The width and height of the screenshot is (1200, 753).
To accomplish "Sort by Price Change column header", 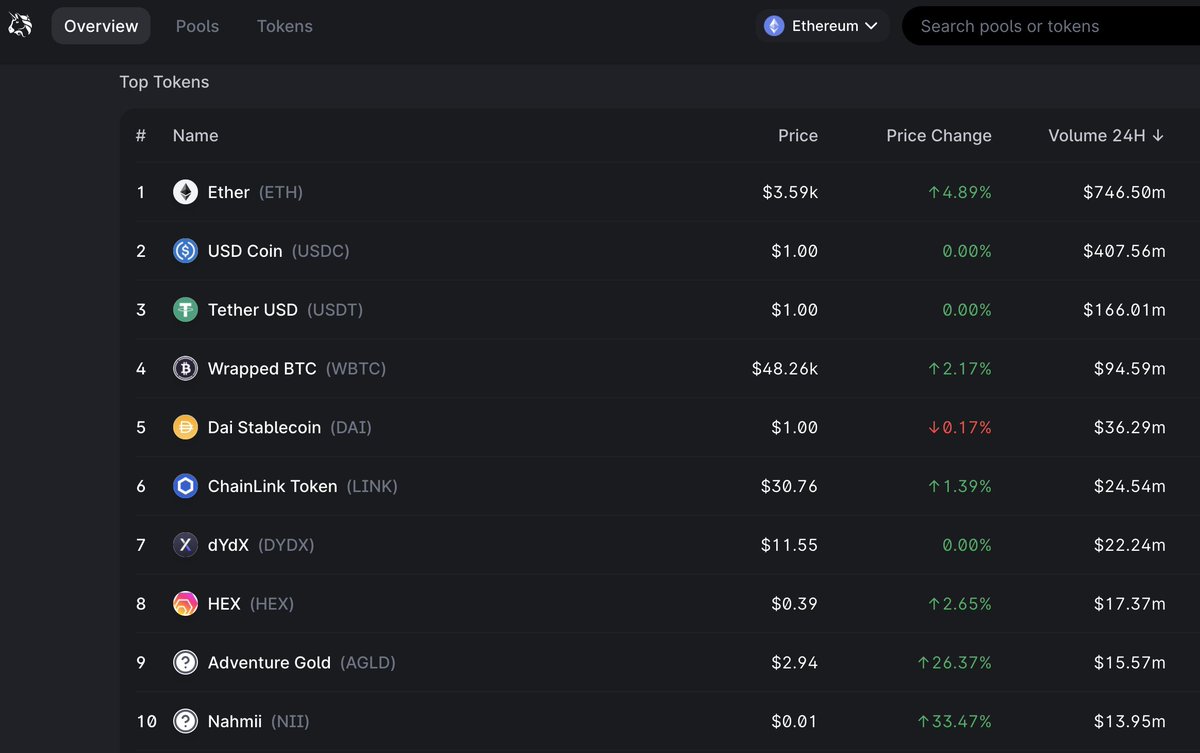I will tap(939, 136).
